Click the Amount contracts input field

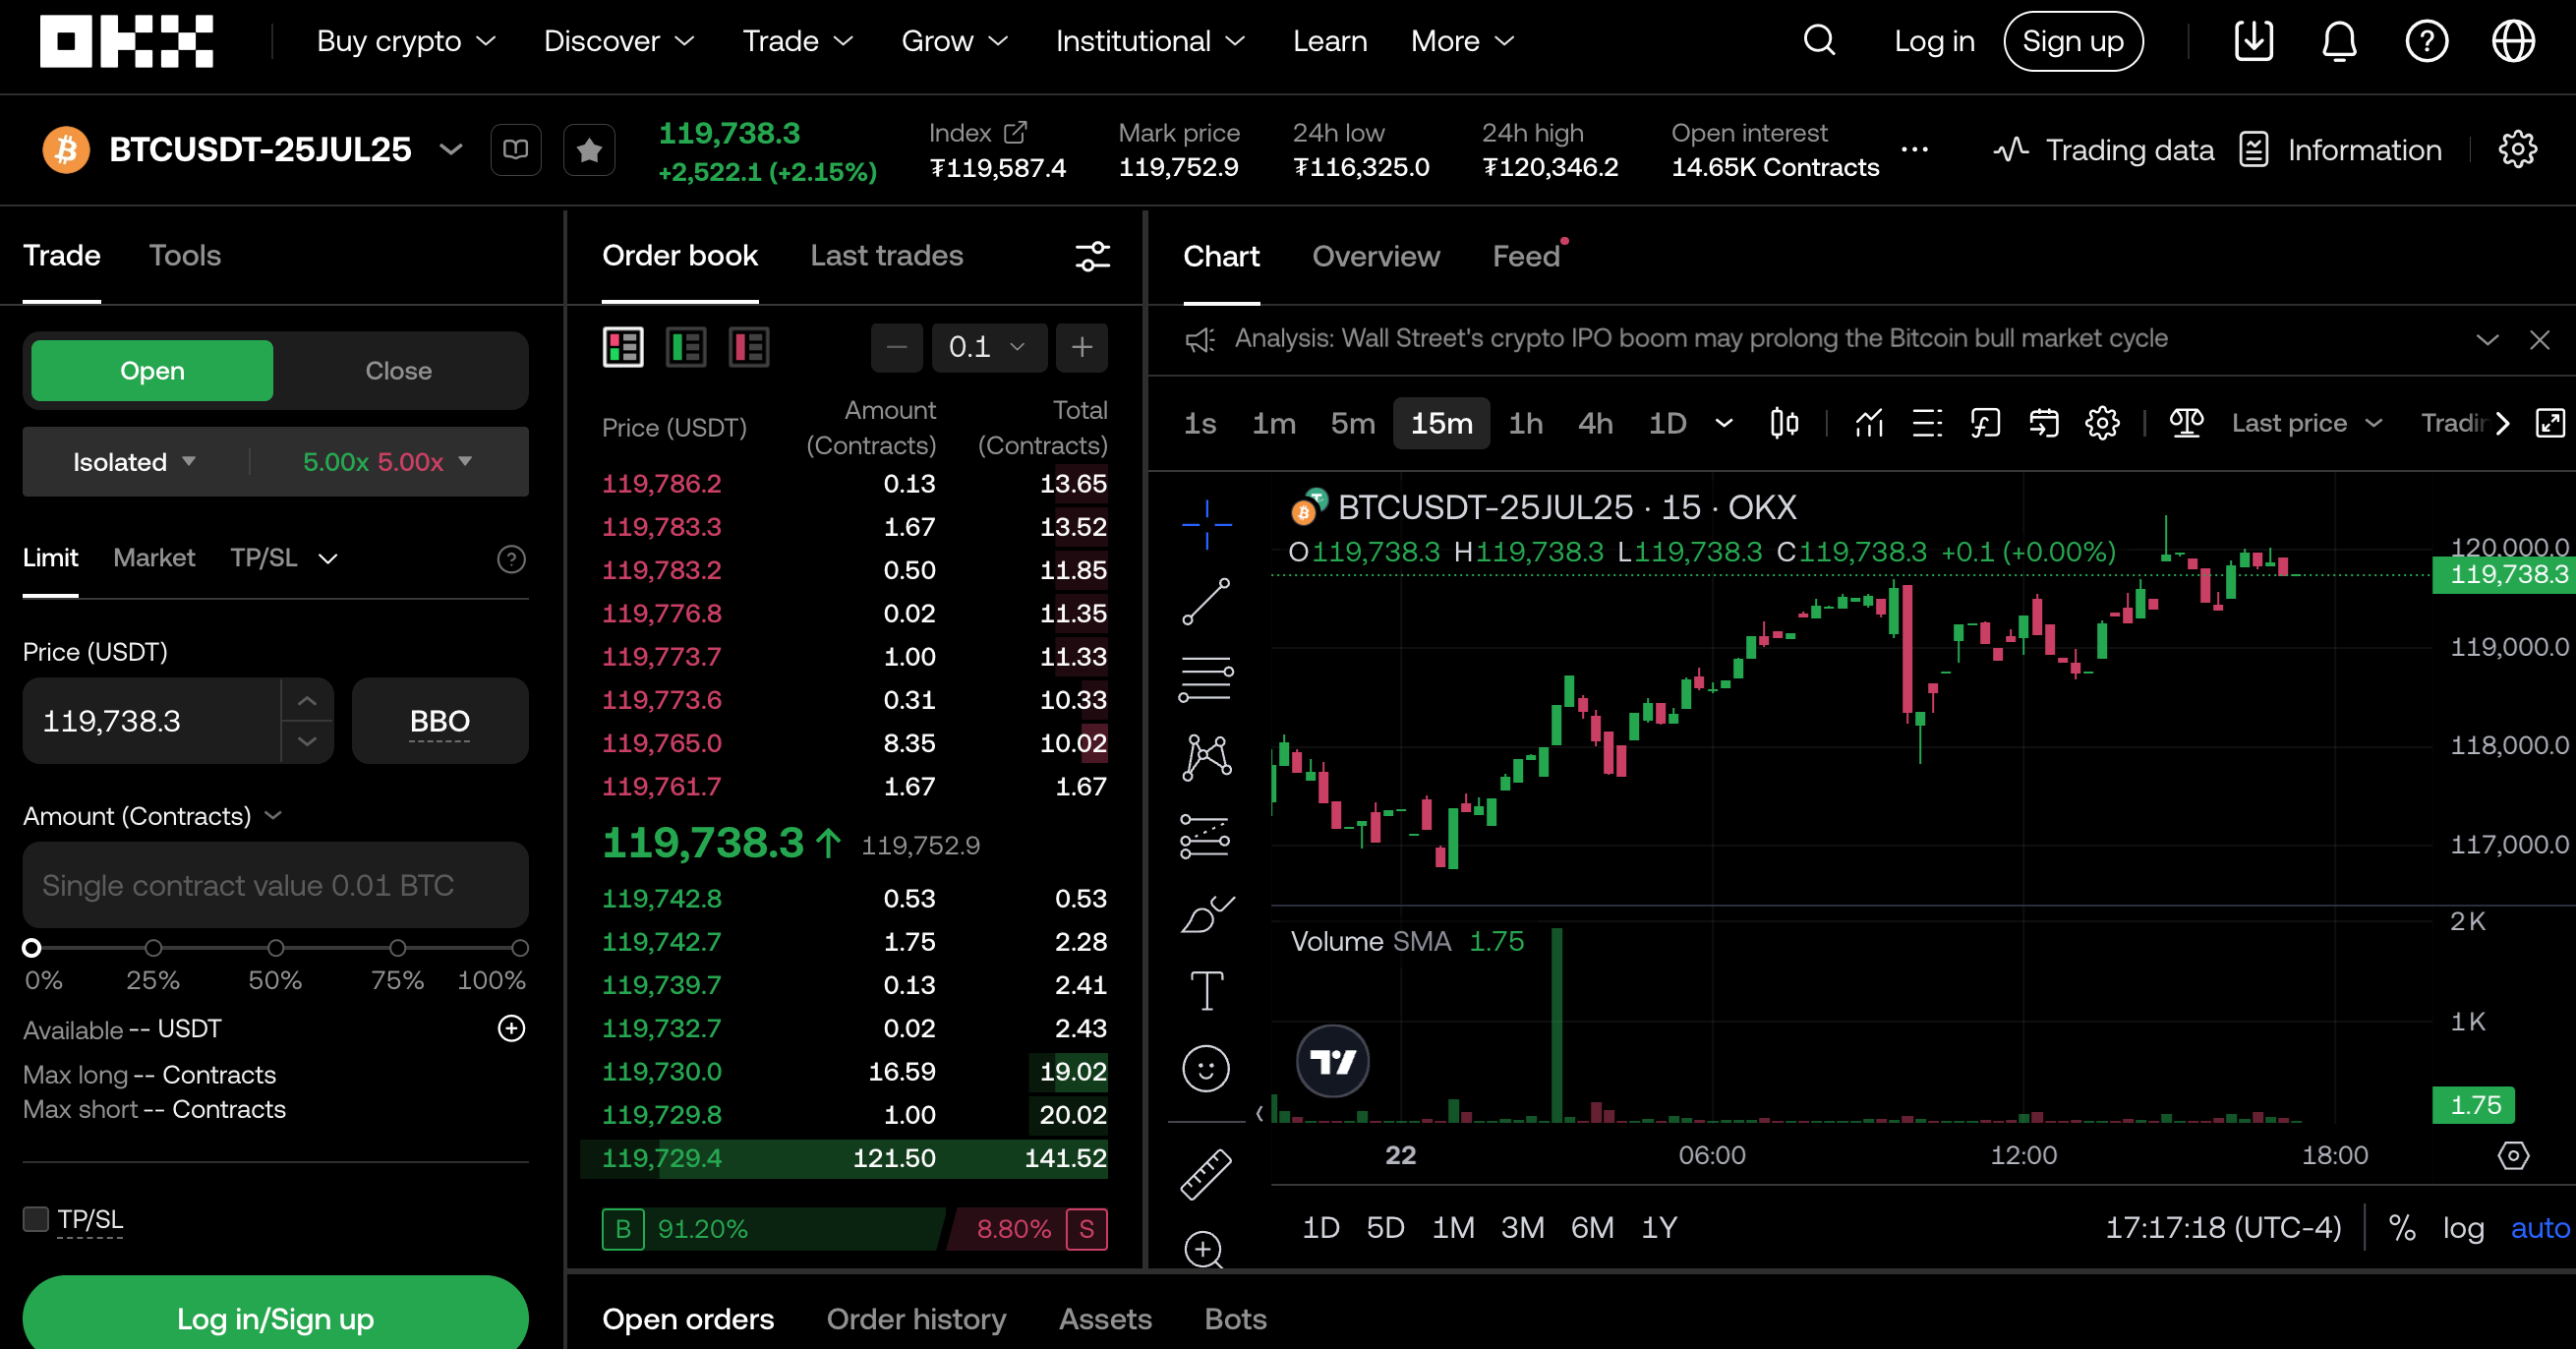pos(275,885)
